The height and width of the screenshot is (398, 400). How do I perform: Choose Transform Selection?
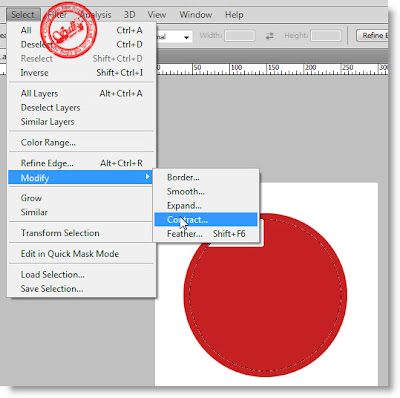pyautogui.click(x=82, y=233)
